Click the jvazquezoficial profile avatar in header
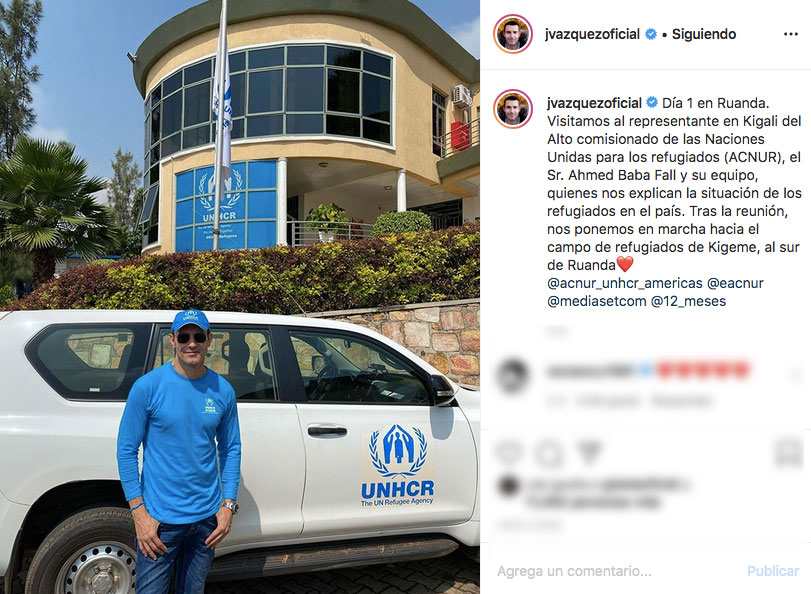The height and width of the screenshot is (594, 811). (x=513, y=34)
